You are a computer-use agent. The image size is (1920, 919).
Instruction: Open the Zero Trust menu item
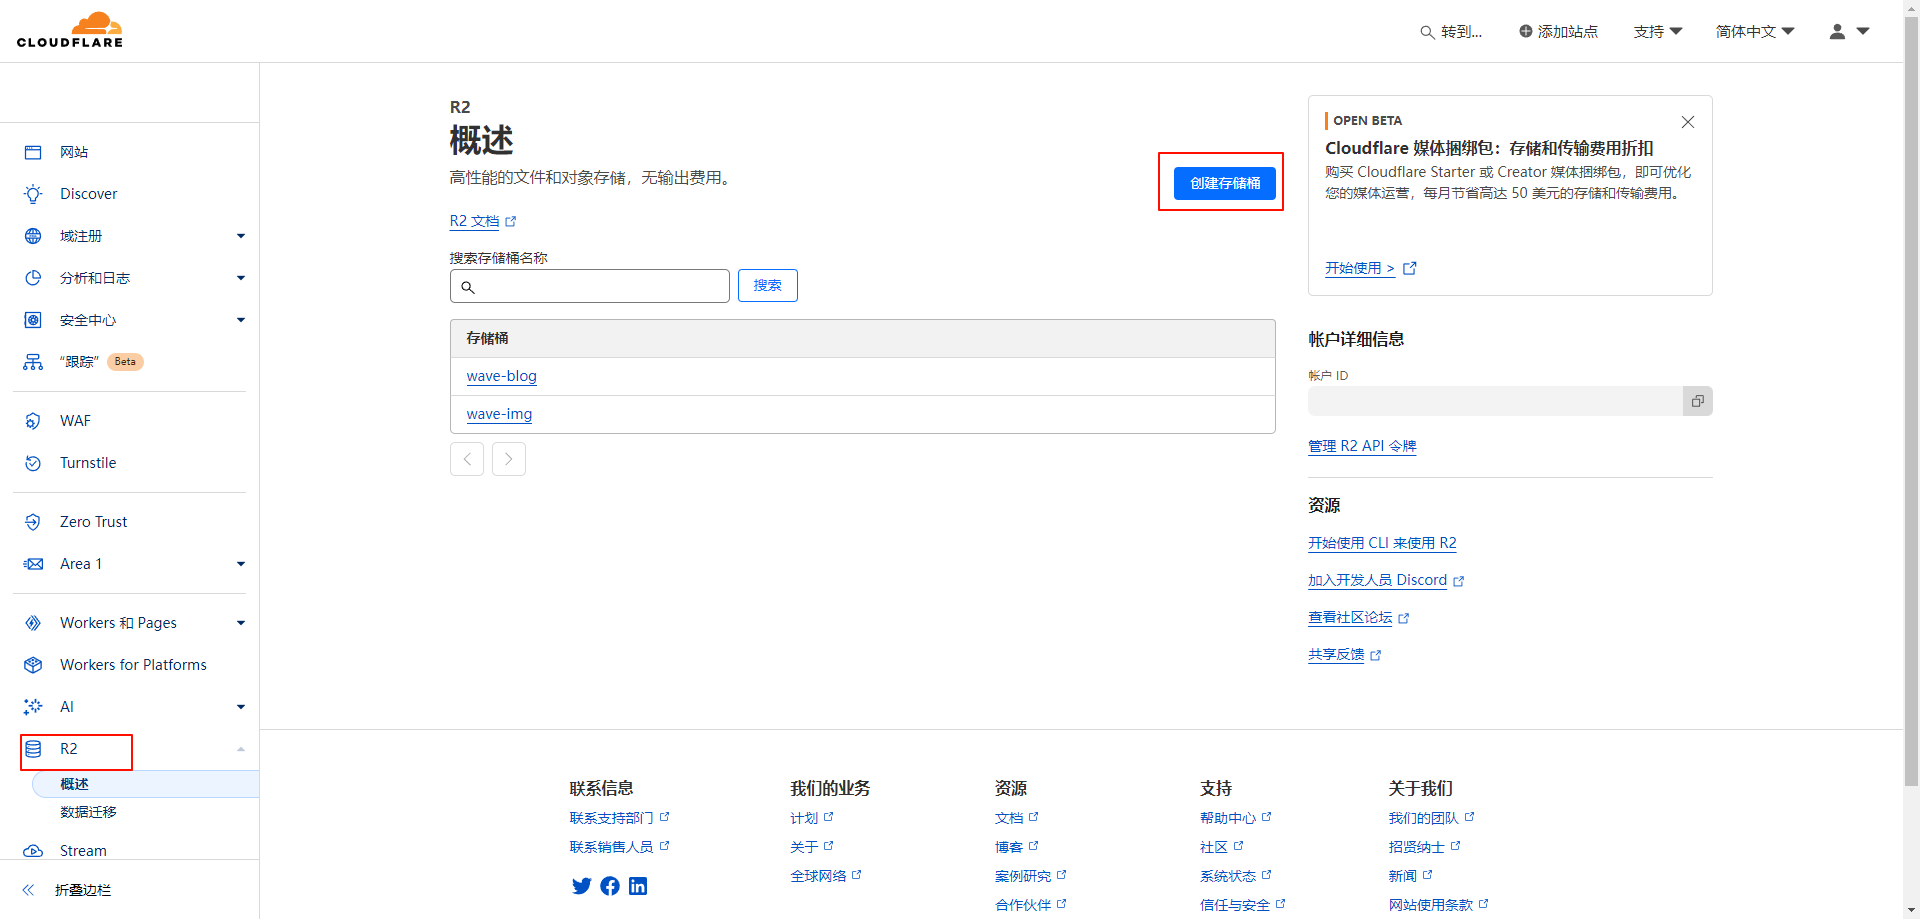(x=93, y=522)
